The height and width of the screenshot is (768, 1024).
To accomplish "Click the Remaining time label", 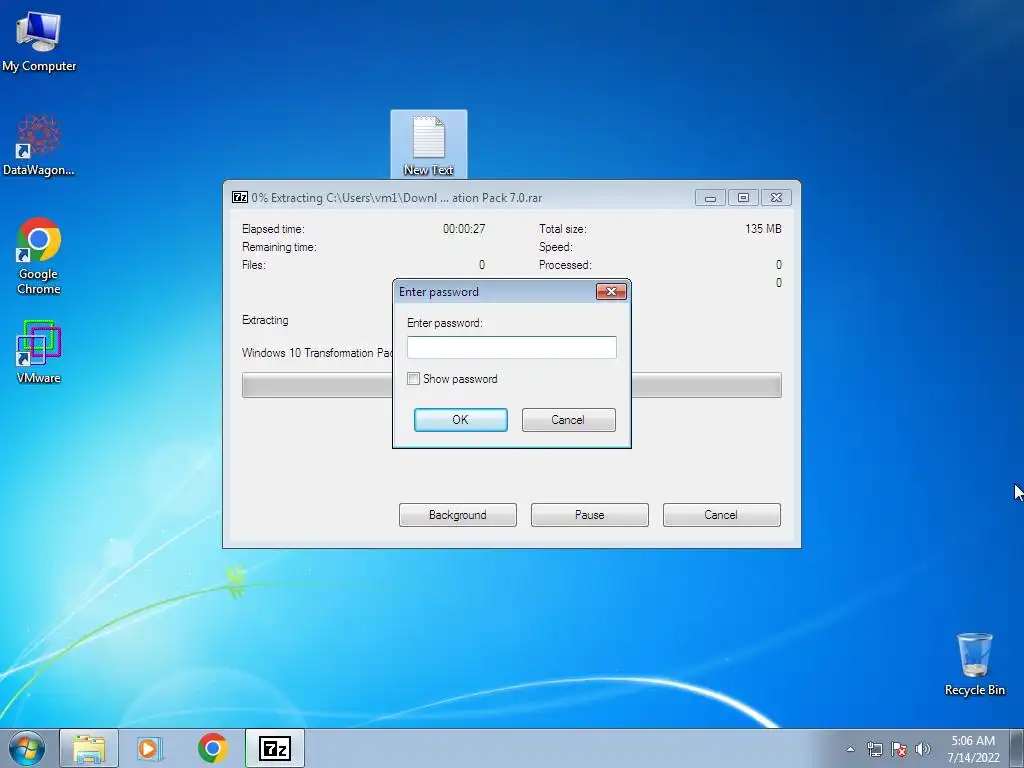I will coord(279,247).
